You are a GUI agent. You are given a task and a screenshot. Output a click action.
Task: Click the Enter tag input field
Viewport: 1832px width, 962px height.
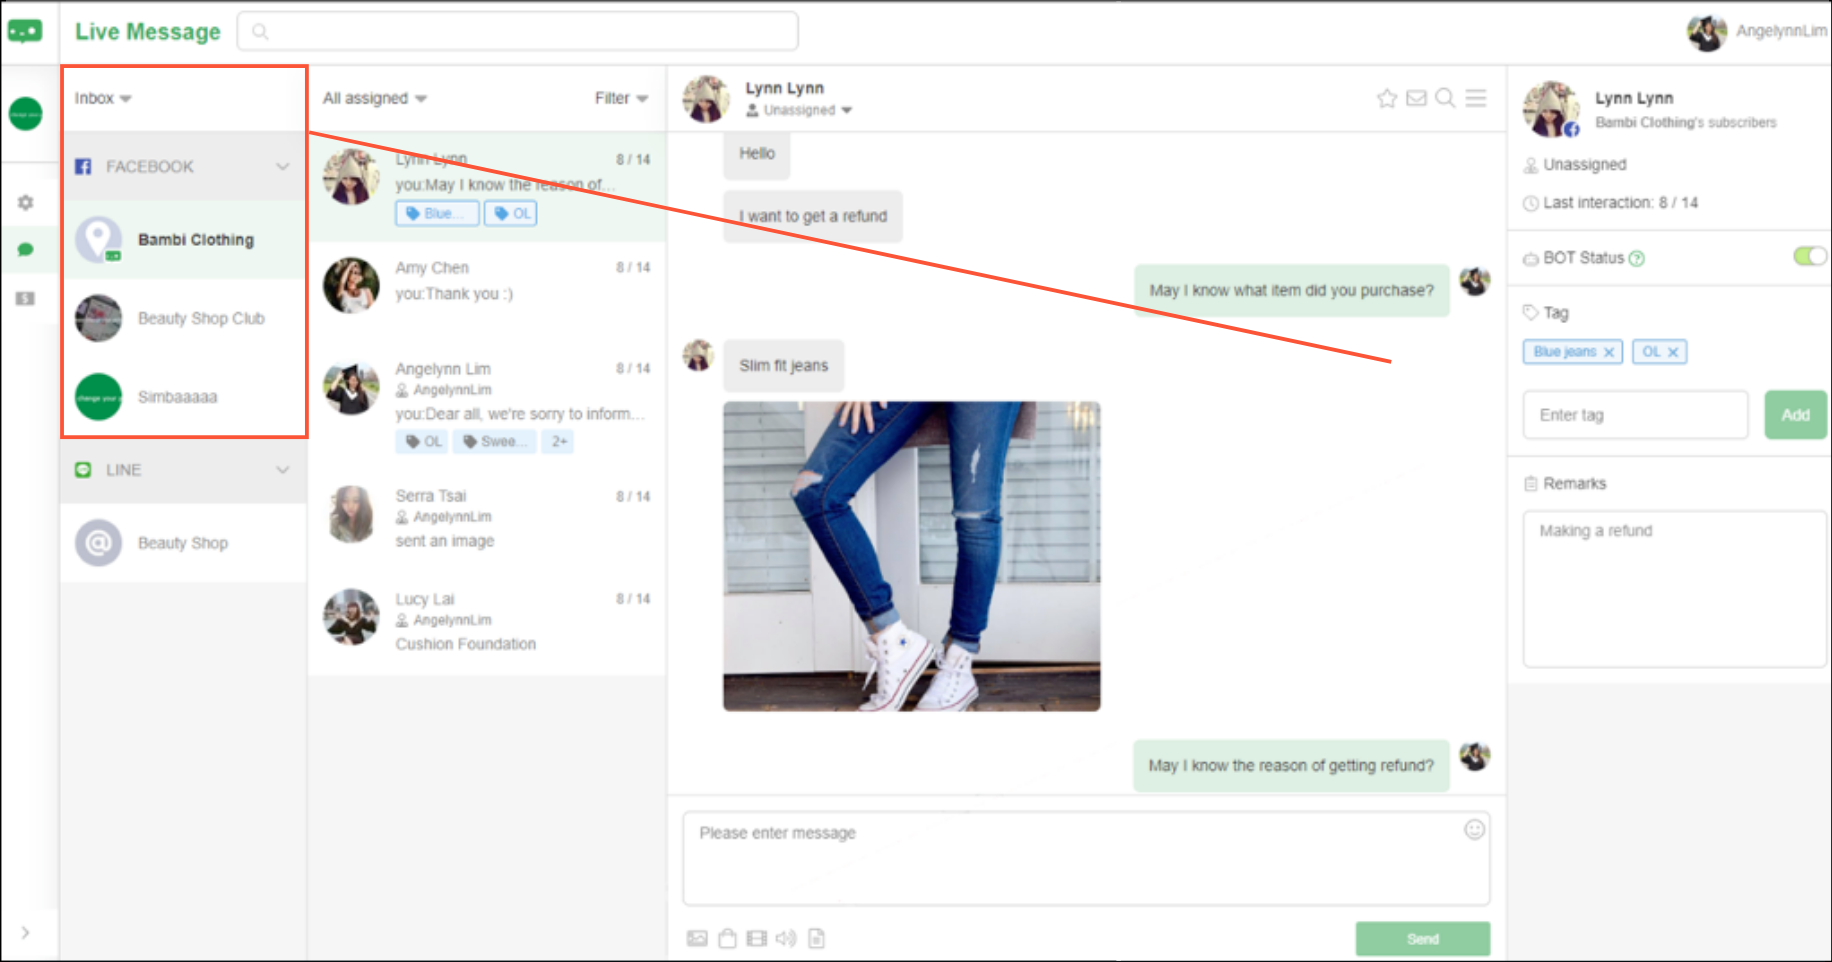1635,414
